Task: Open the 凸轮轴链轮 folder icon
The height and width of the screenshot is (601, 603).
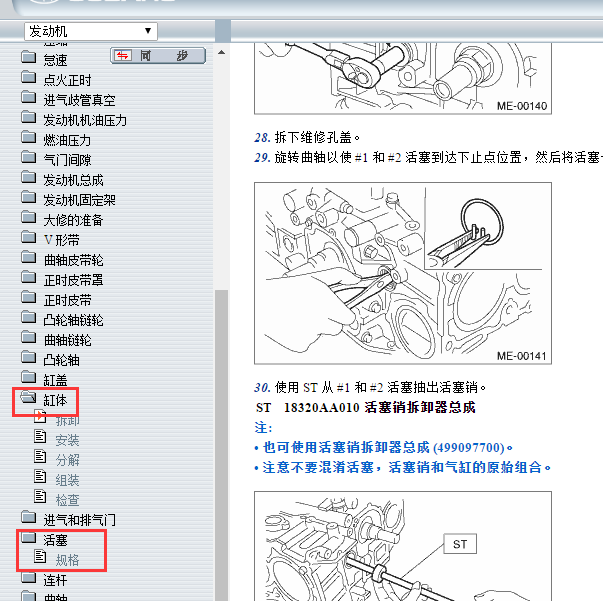Action: [x=28, y=317]
